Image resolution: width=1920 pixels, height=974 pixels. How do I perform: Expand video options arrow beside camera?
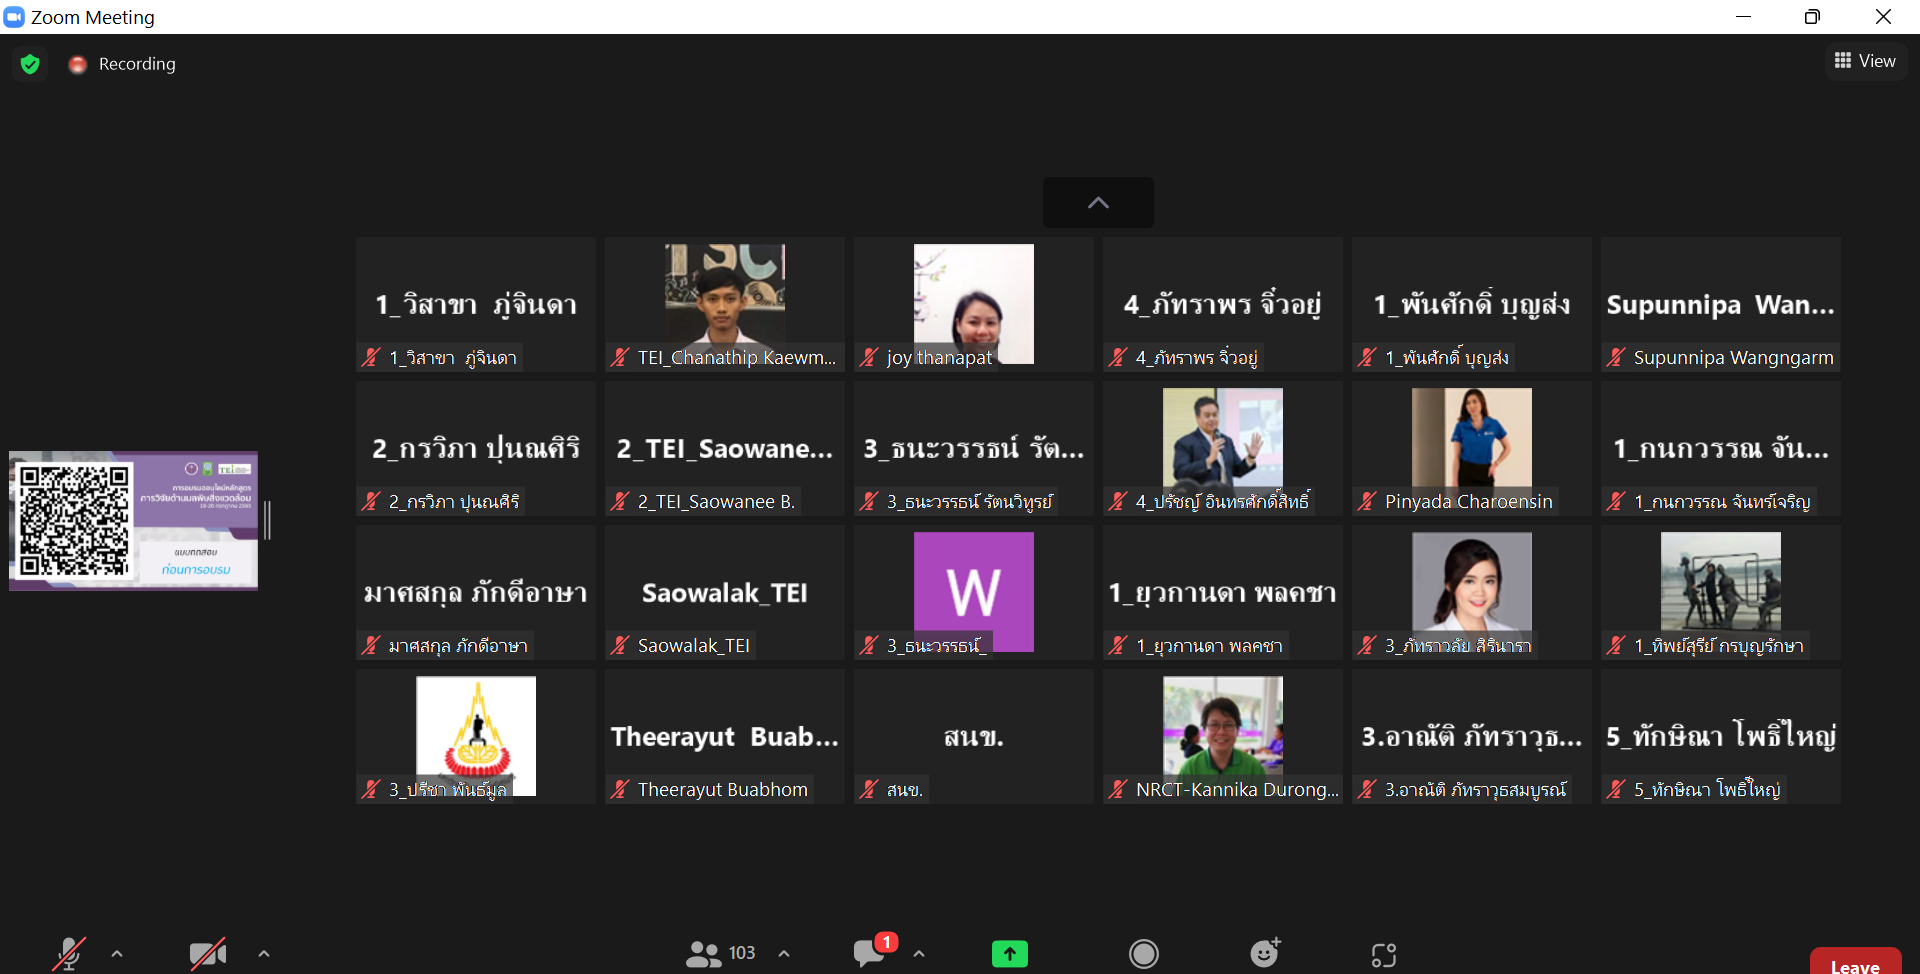coord(264,954)
